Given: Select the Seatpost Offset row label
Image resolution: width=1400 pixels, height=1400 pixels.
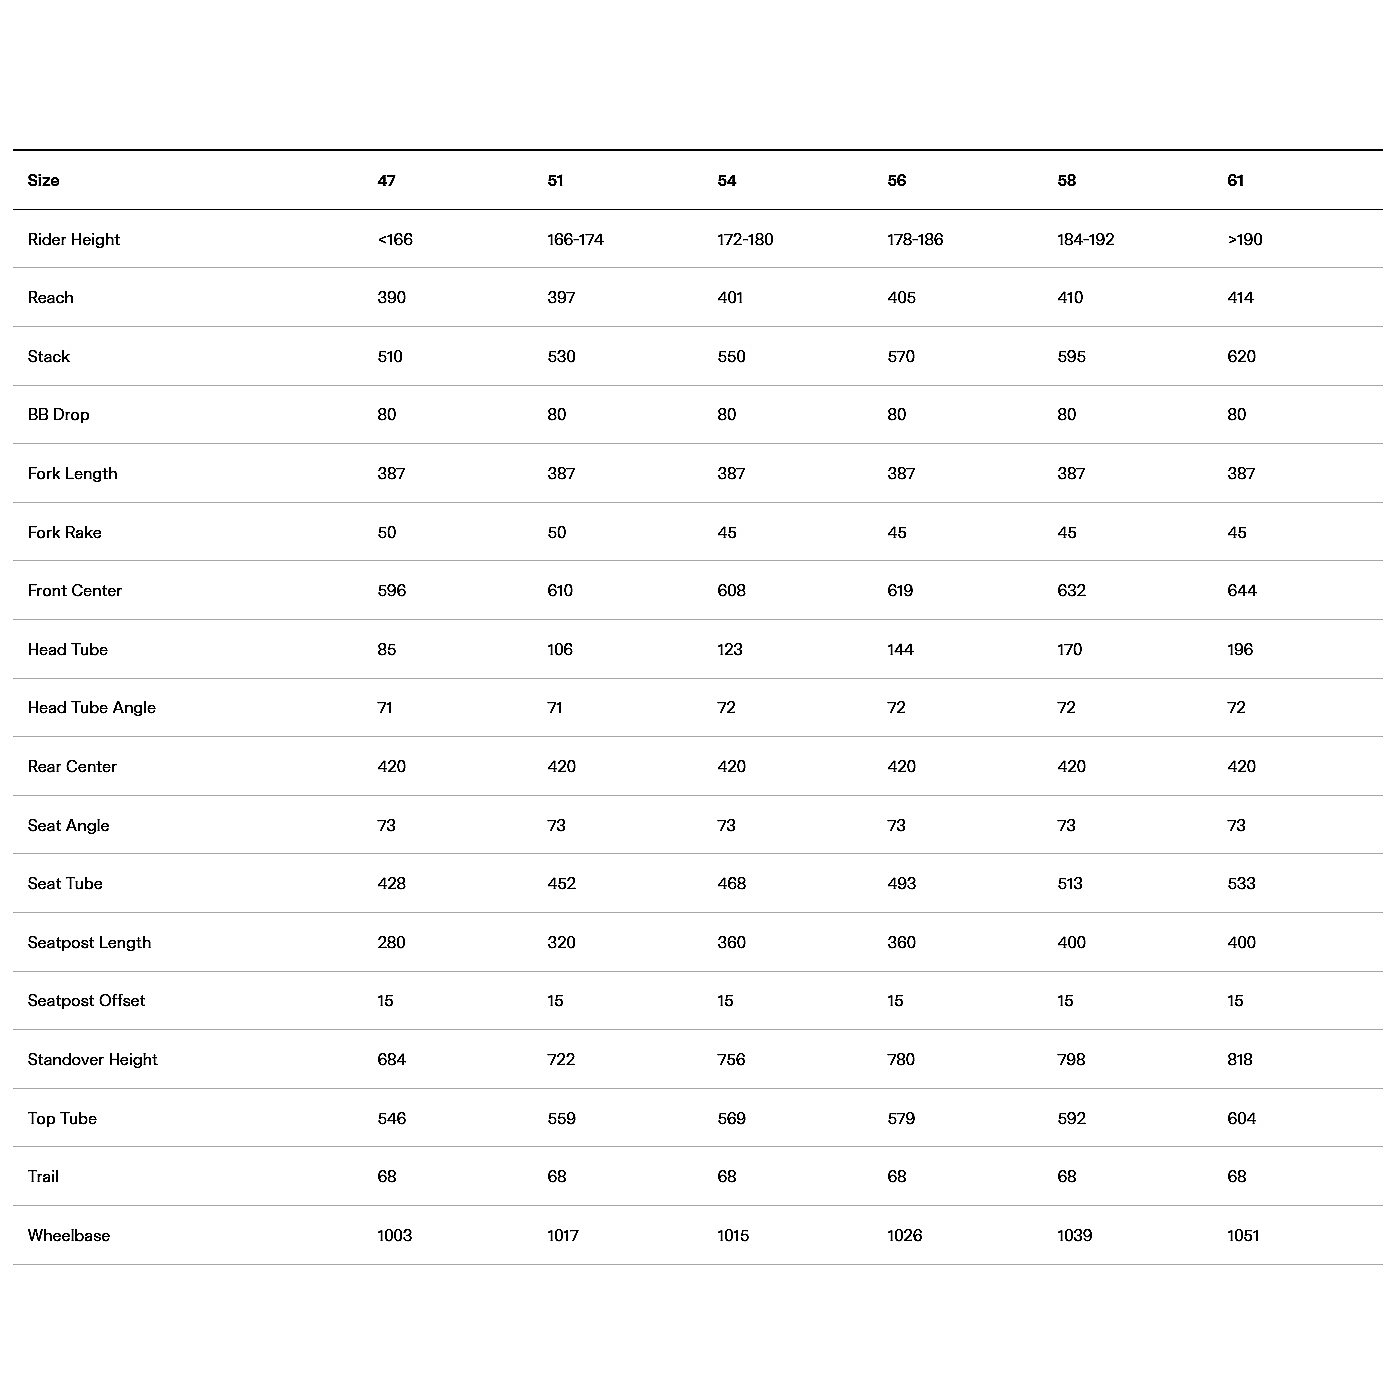Looking at the screenshot, I should point(87,1000).
